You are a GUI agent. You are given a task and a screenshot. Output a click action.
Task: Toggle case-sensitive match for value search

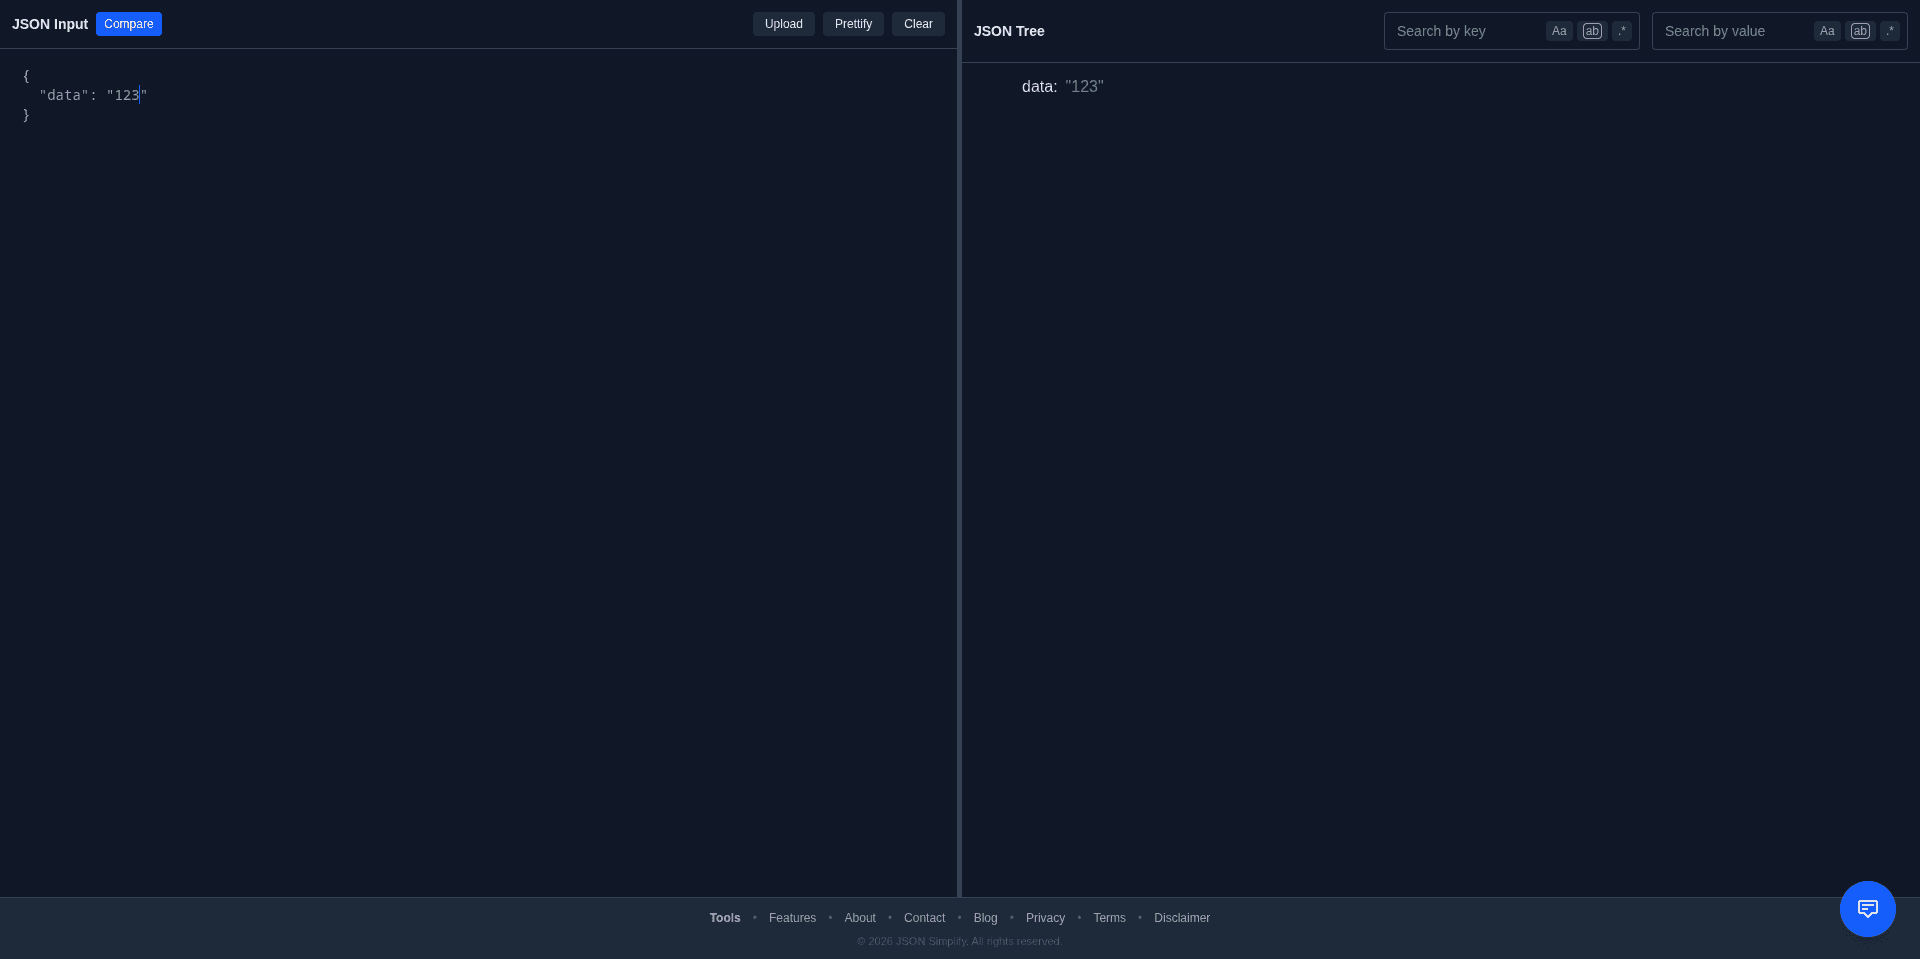(1827, 31)
